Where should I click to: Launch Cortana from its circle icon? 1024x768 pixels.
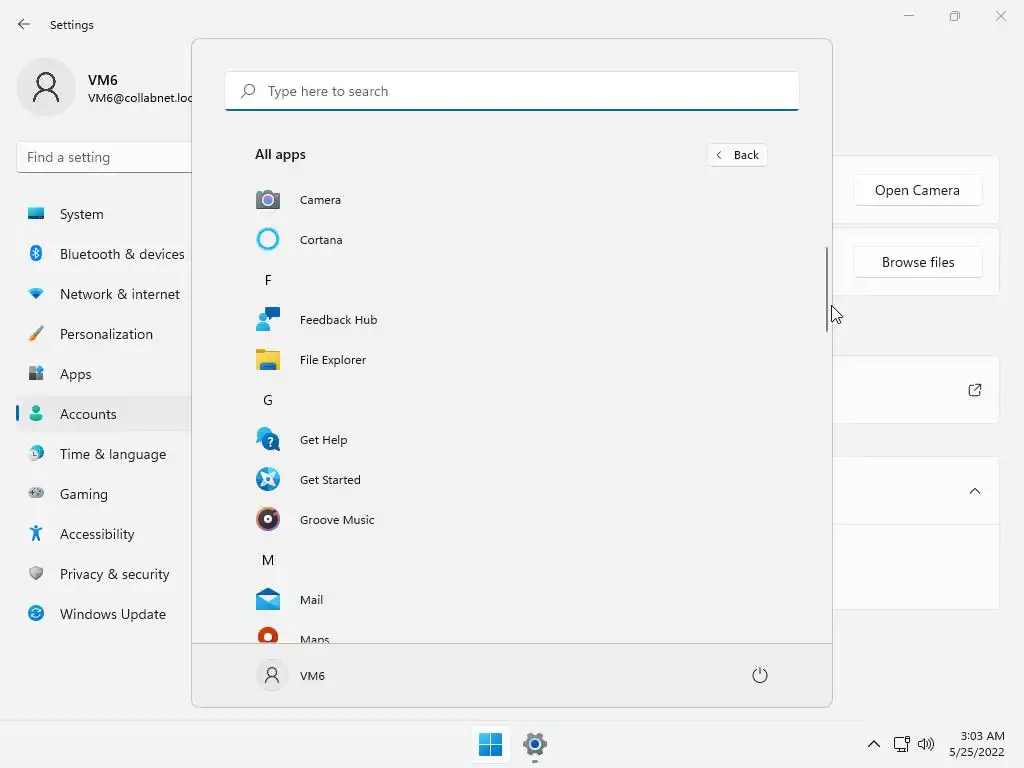(268, 240)
